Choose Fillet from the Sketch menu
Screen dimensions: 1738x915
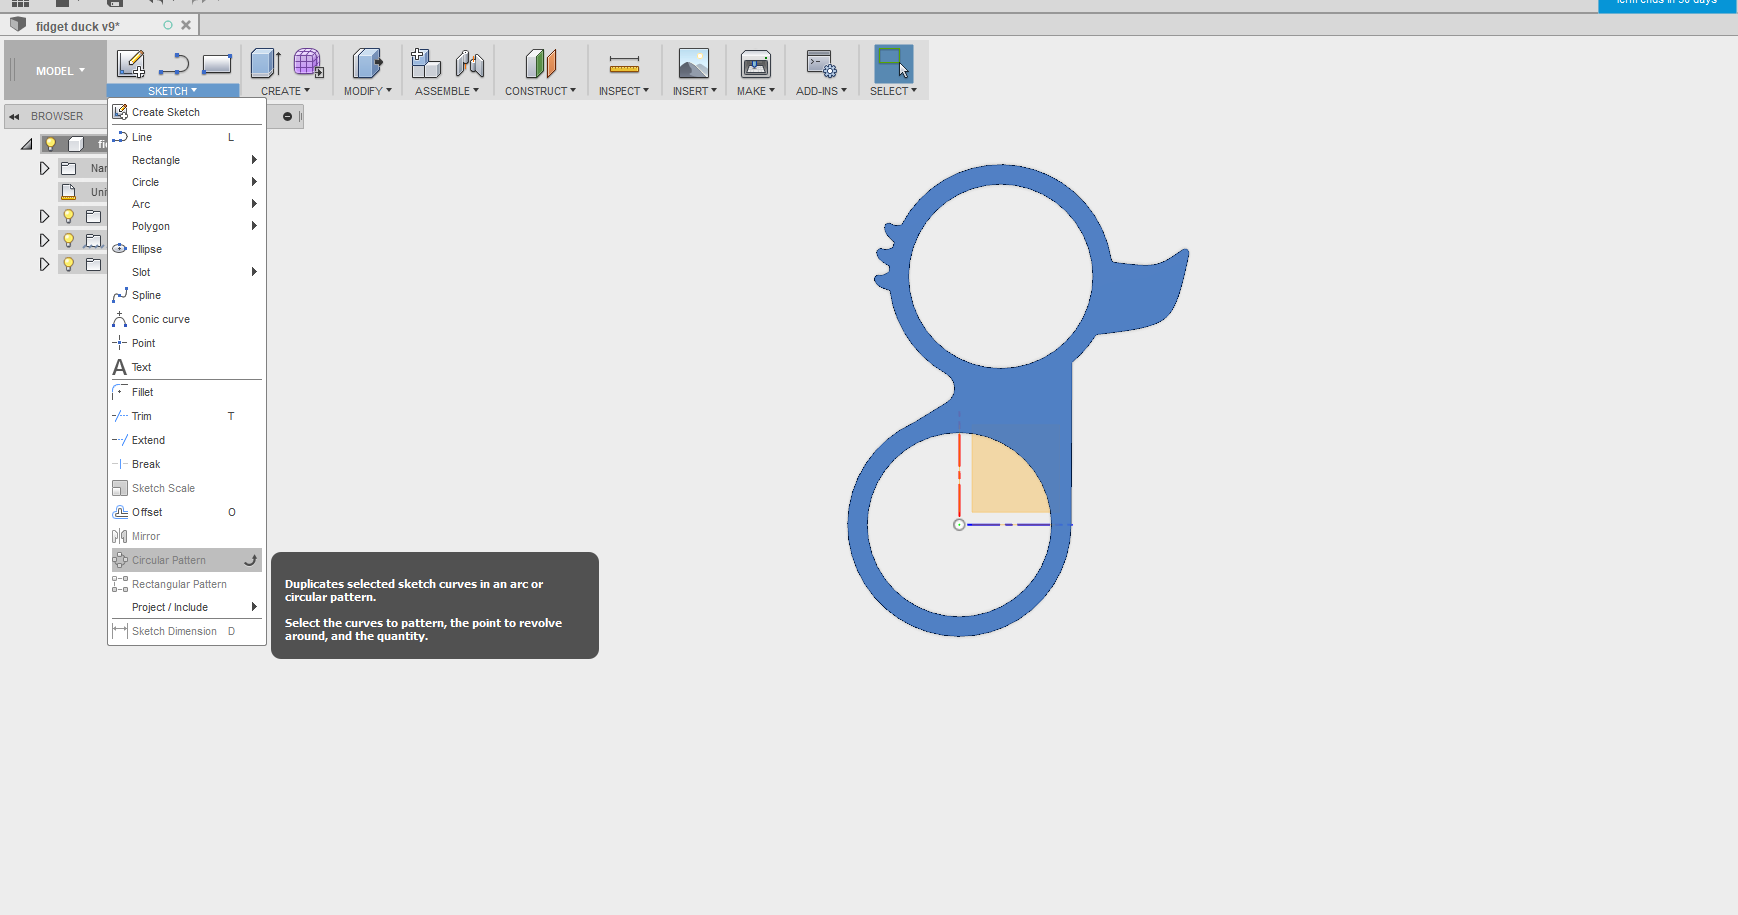point(187,392)
